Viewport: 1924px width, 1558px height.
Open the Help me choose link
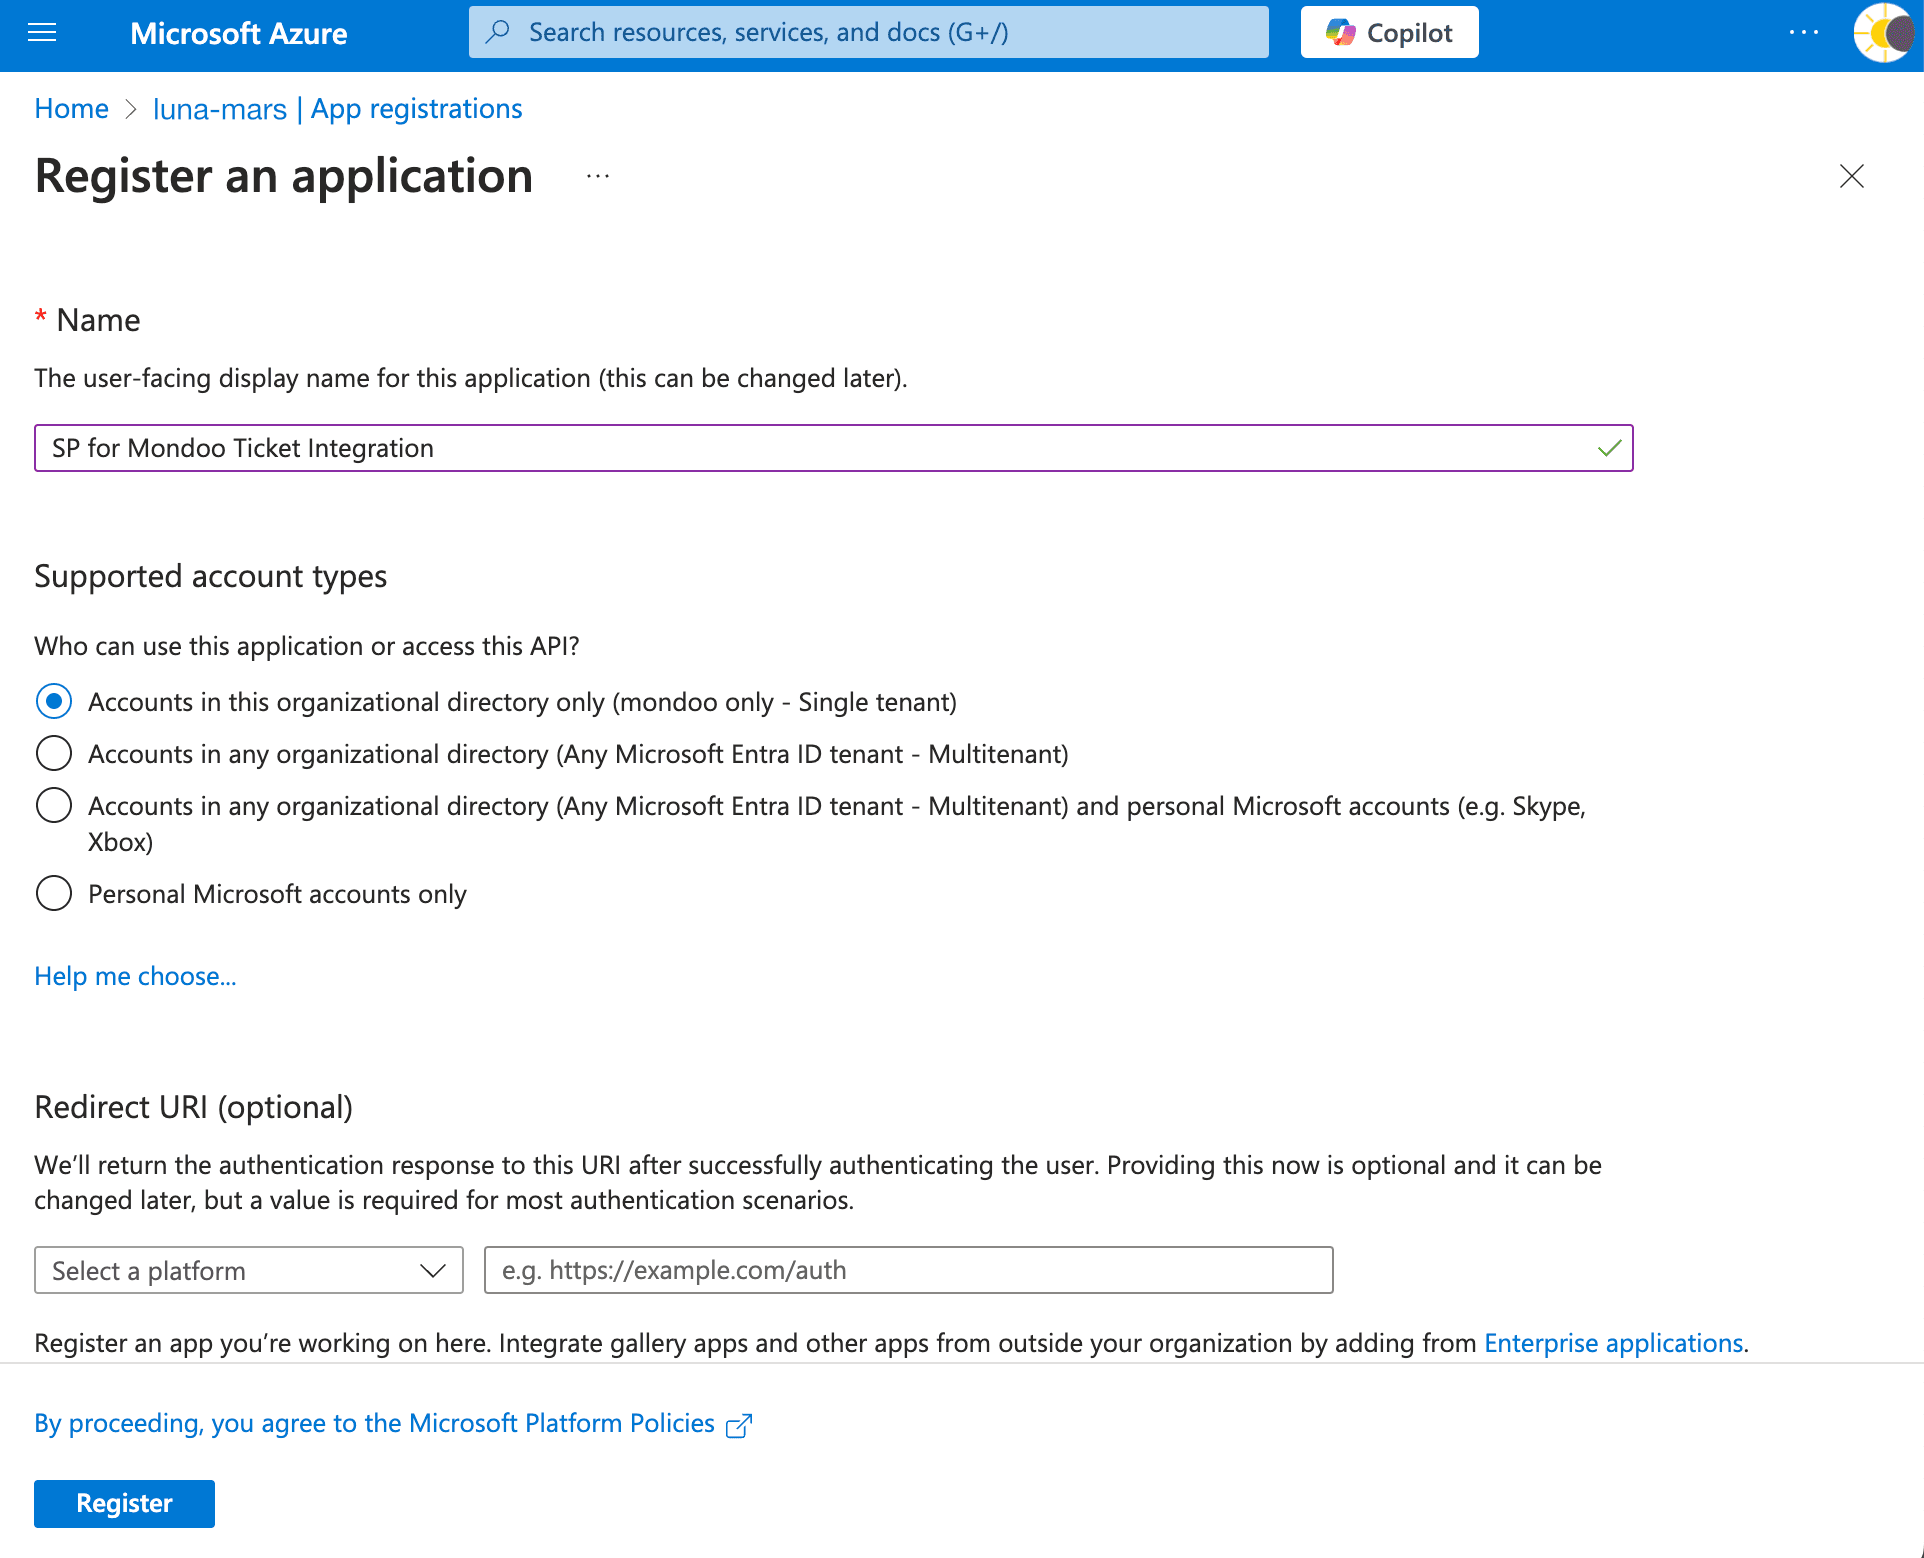pyautogui.click(x=135, y=975)
